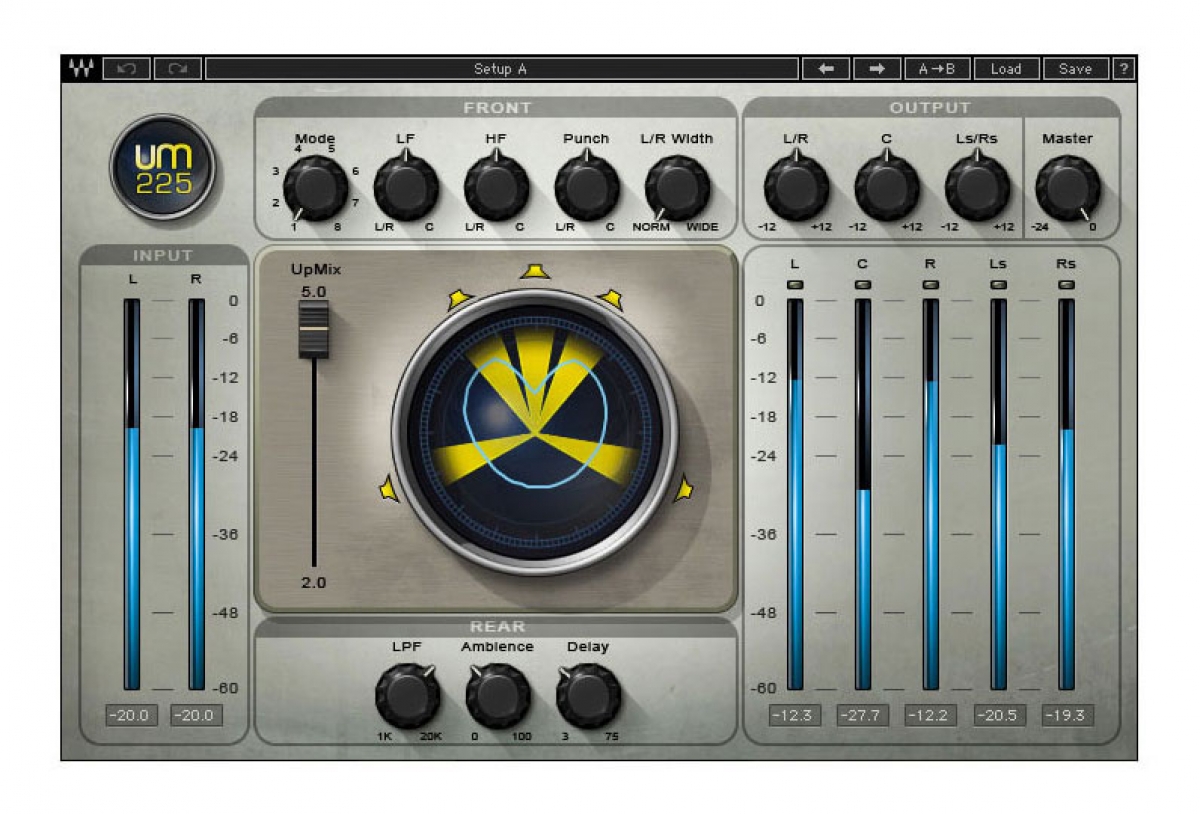
Task: Click the input L peak value -20.0
Action: click(x=133, y=715)
